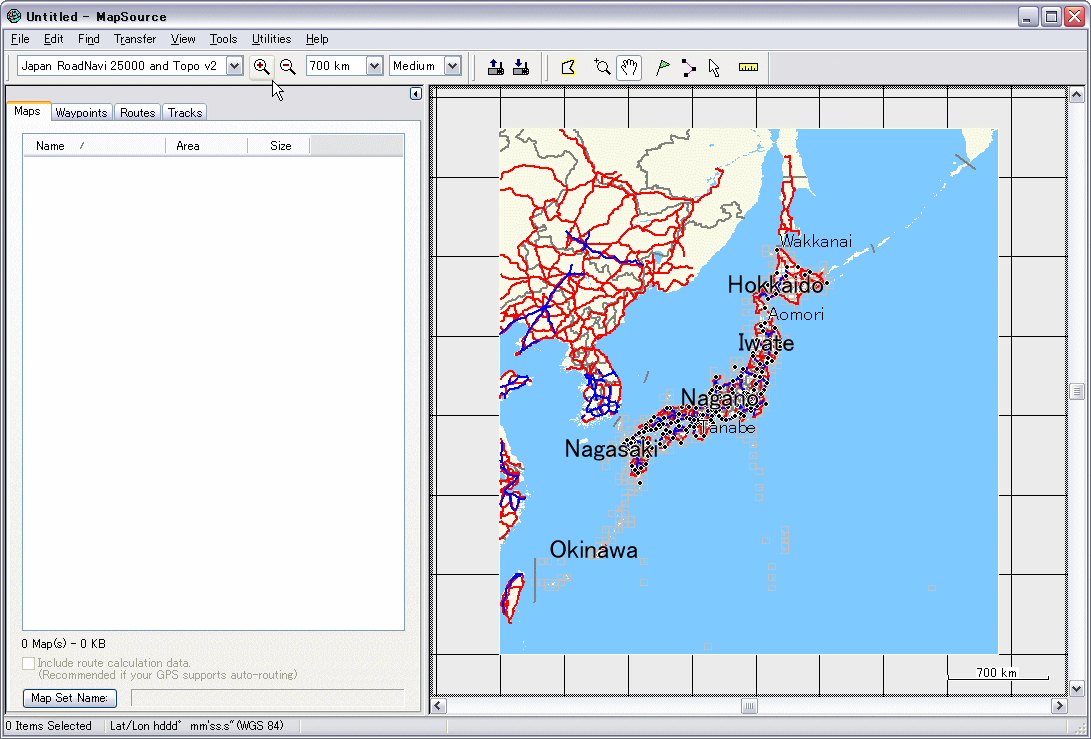Select the Hand pan tool

coord(628,67)
